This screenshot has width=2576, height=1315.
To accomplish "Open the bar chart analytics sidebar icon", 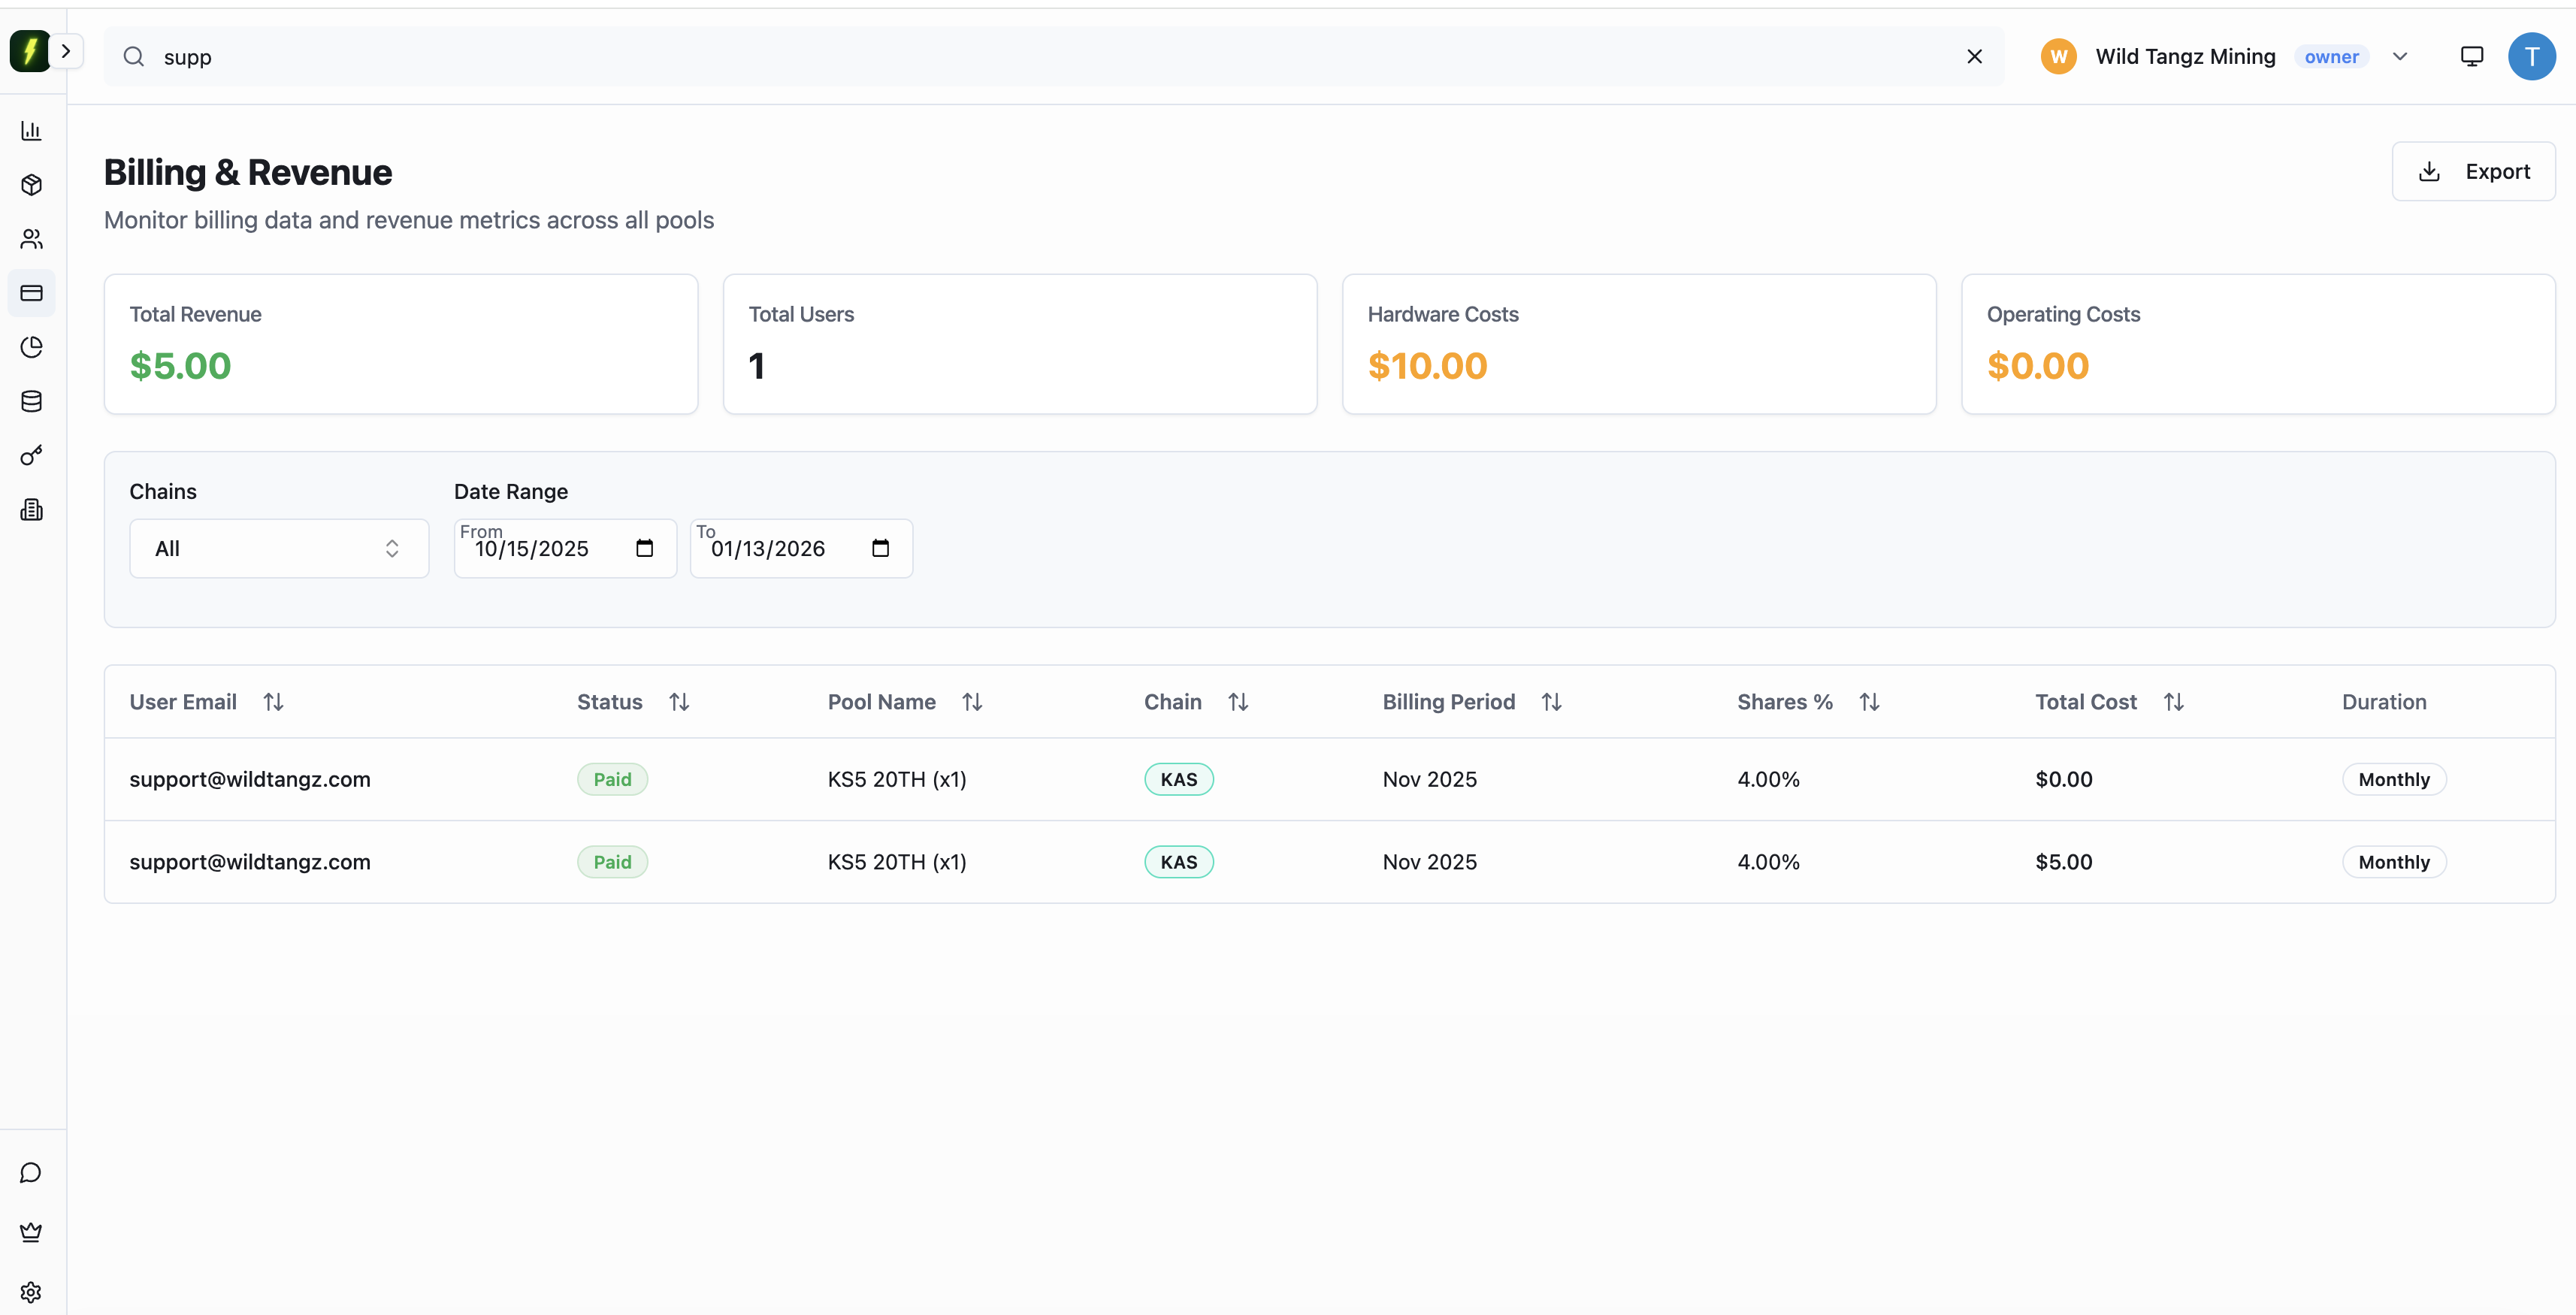I will pos(31,131).
